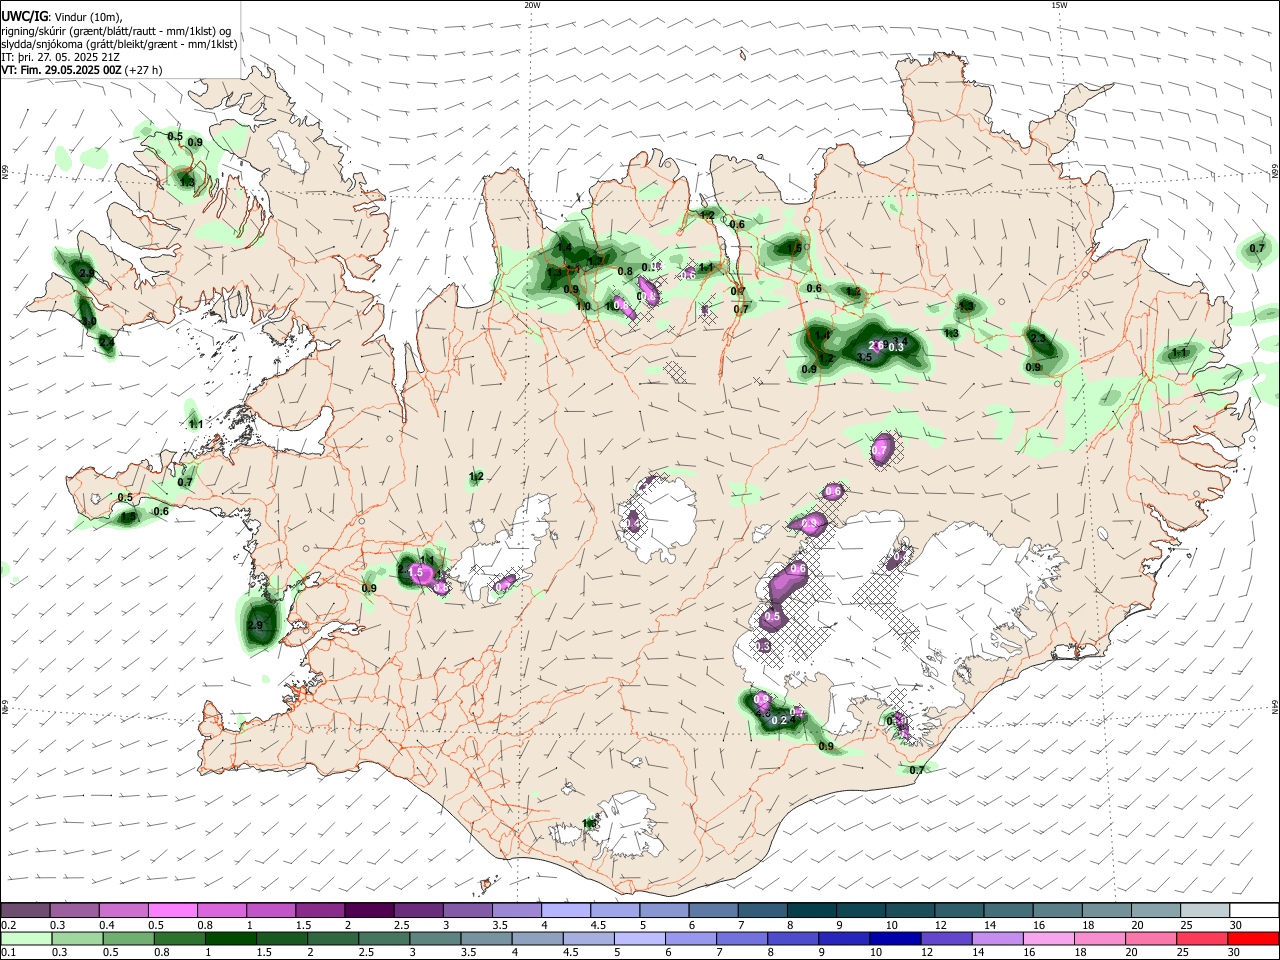Viewport: 1280px width, 960px height.
Task: Click the 3.0 precipitation value in the Westfjords
Action: 89,322
